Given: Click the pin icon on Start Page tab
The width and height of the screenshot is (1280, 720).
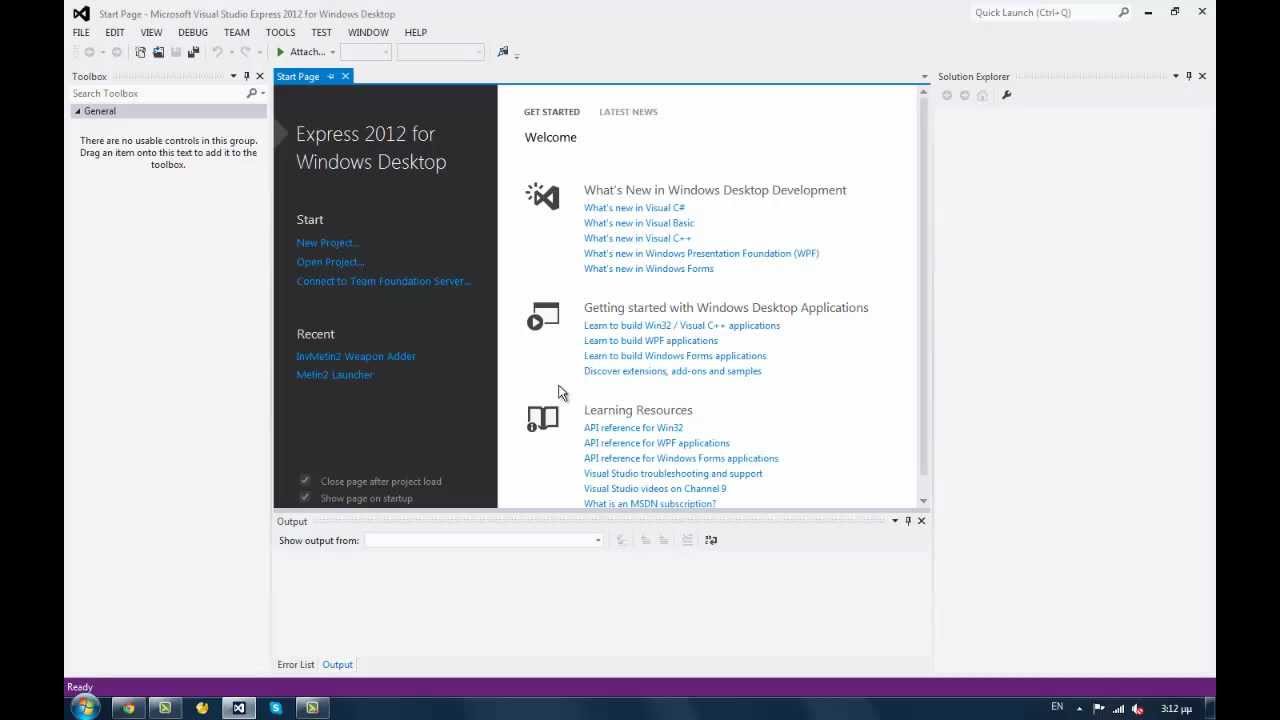Looking at the screenshot, I should coord(331,76).
